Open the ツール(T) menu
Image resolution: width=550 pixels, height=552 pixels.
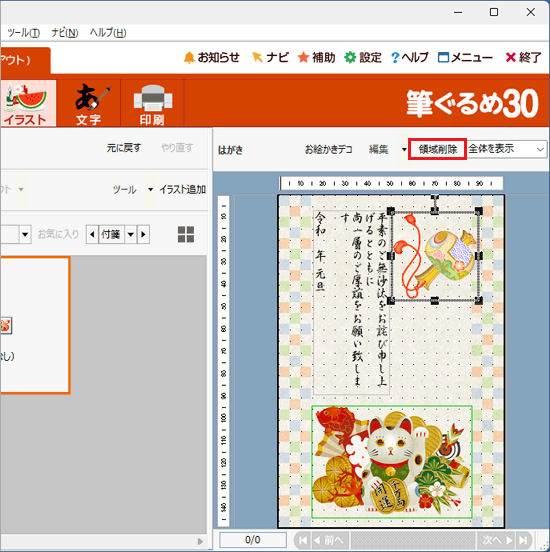point(23,33)
